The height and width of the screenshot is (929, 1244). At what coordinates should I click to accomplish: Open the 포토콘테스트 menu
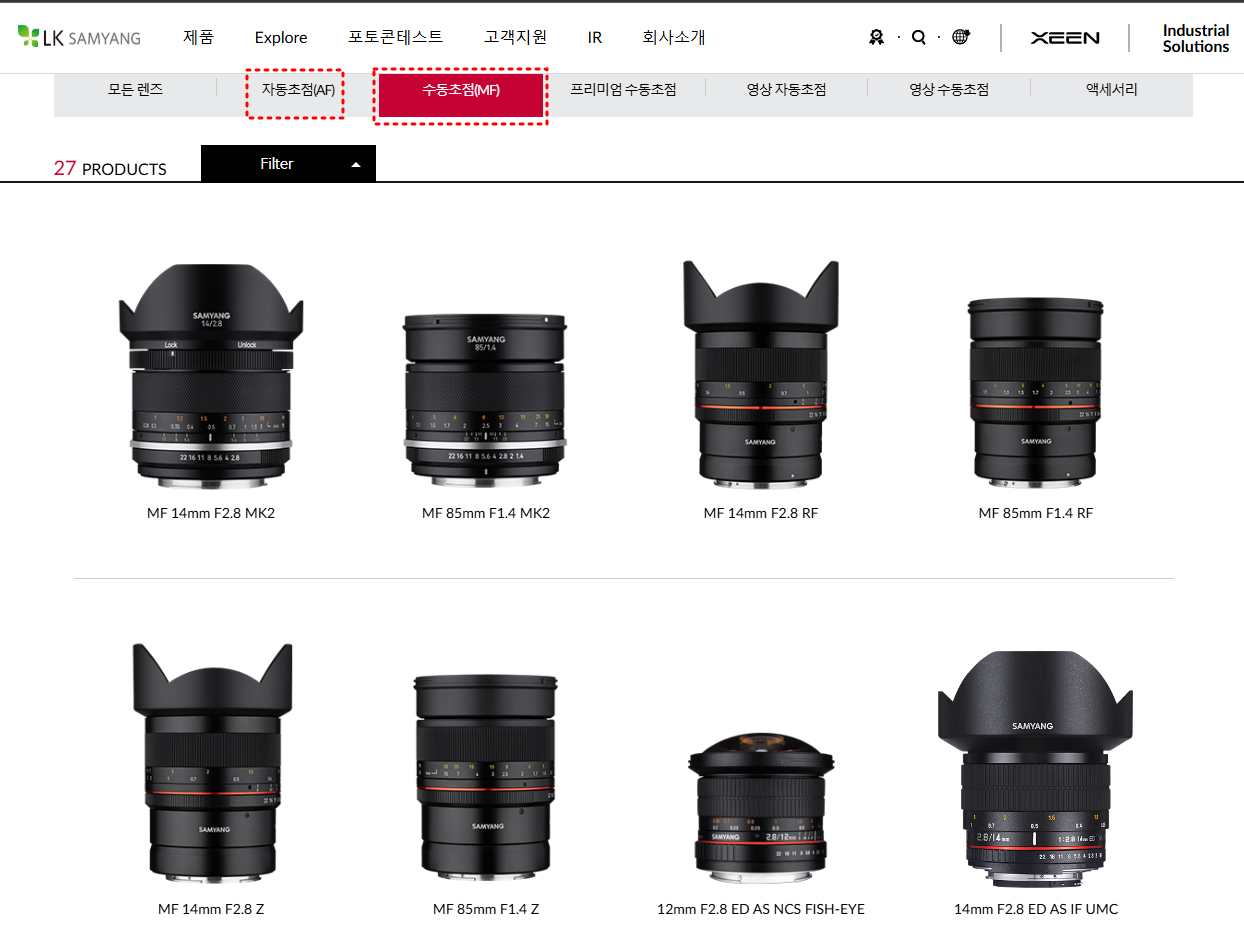[x=395, y=37]
